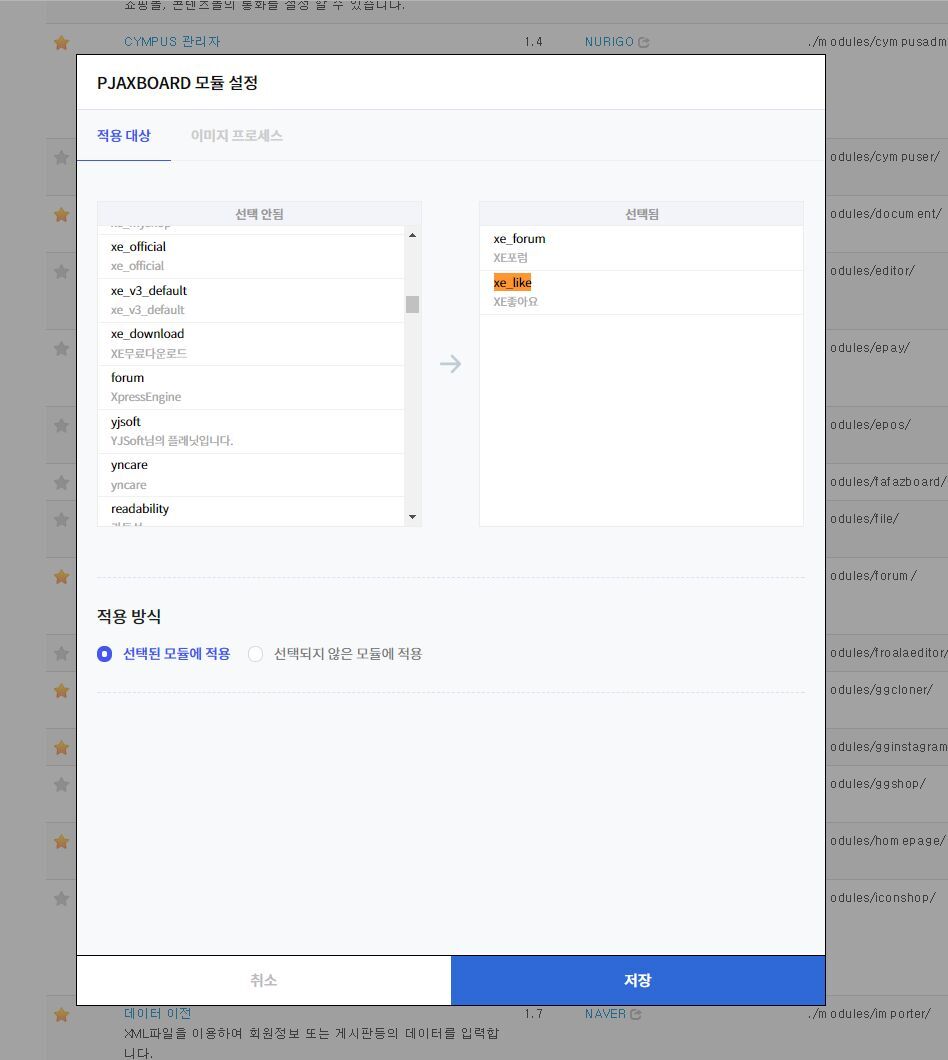Toggle star in the modules/epos/ row
The height and width of the screenshot is (1060, 948).
point(62,425)
